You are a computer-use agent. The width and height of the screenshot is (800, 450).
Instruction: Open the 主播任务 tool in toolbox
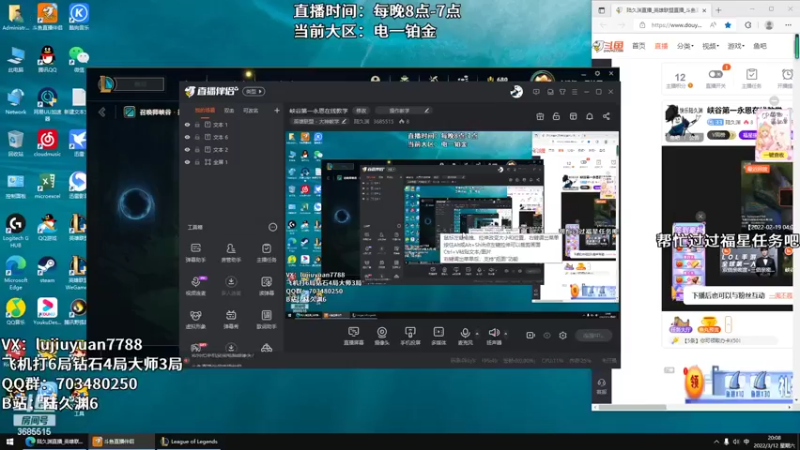click(266, 253)
